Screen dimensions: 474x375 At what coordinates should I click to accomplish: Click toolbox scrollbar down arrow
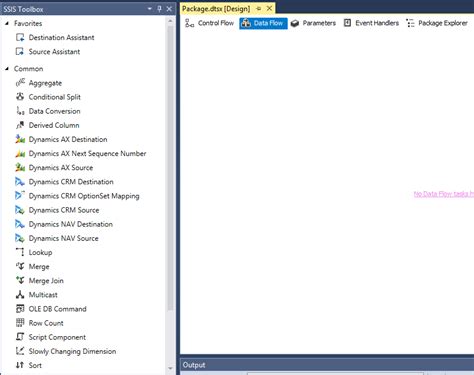[170, 369]
